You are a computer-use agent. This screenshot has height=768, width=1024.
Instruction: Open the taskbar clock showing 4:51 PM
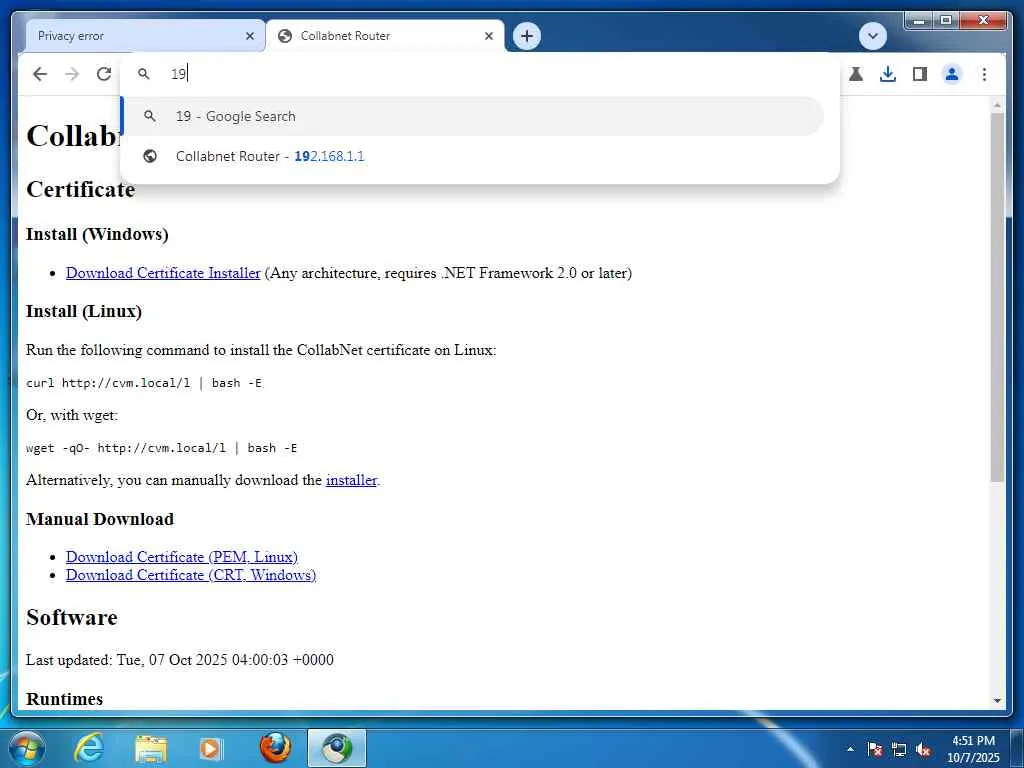[x=973, y=749]
